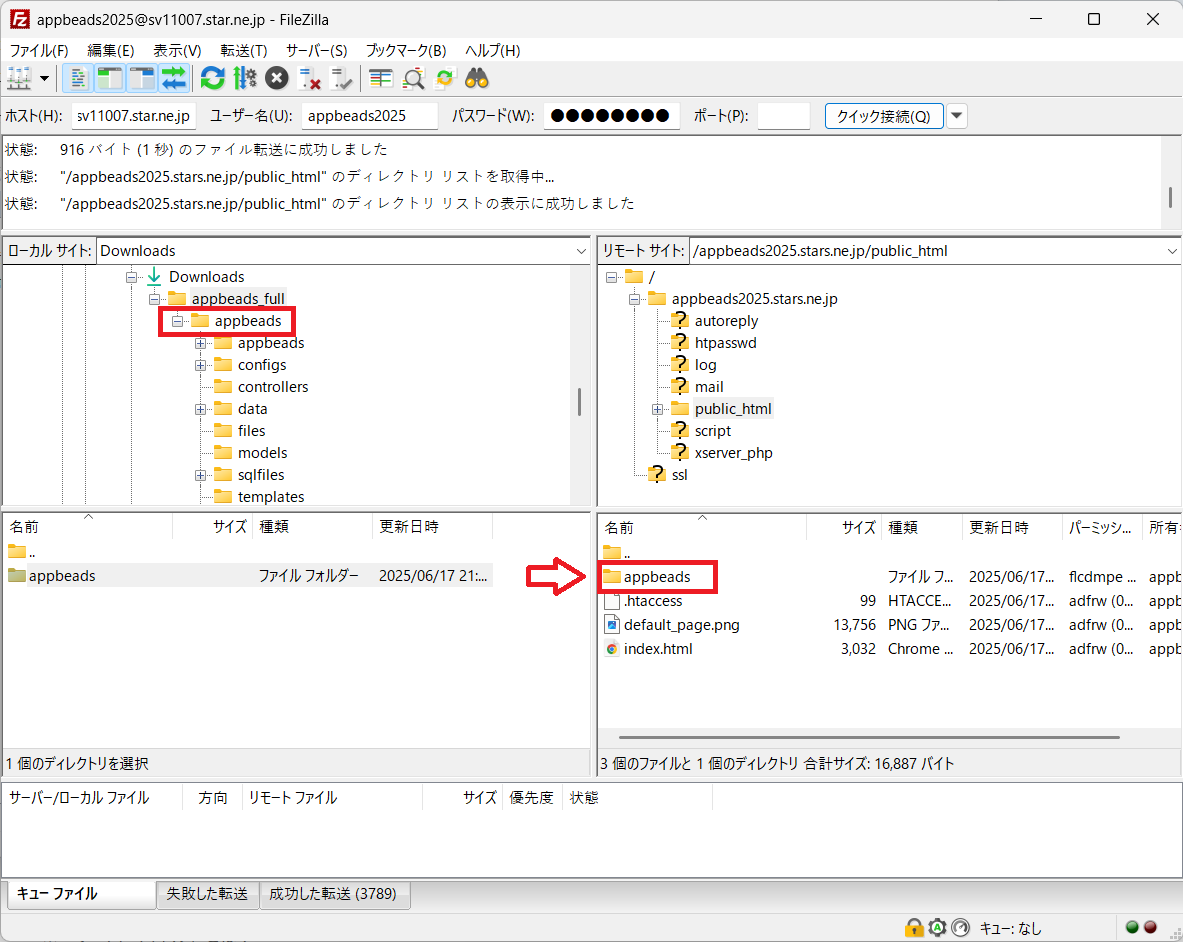
Task: Toggle the transfer queue display
Action: click(174, 78)
